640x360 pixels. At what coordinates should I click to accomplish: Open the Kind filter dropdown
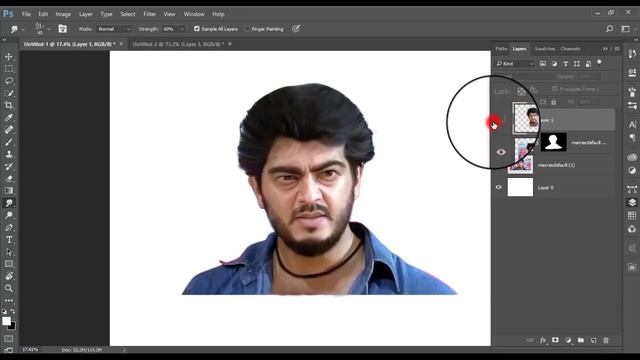click(515, 64)
